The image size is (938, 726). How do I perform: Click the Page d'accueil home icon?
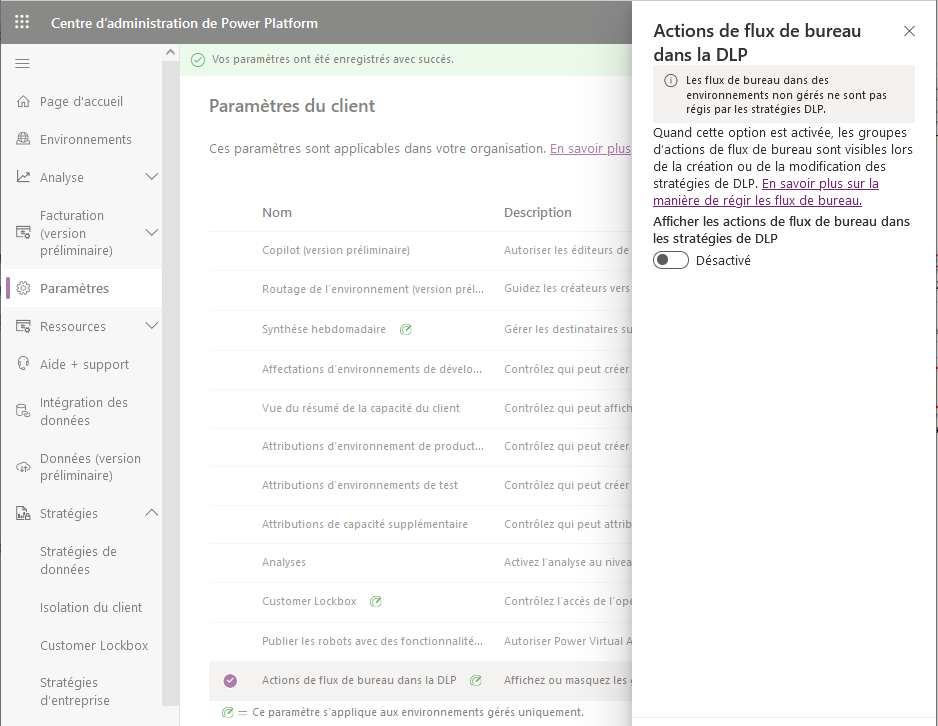(x=23, y=101)
